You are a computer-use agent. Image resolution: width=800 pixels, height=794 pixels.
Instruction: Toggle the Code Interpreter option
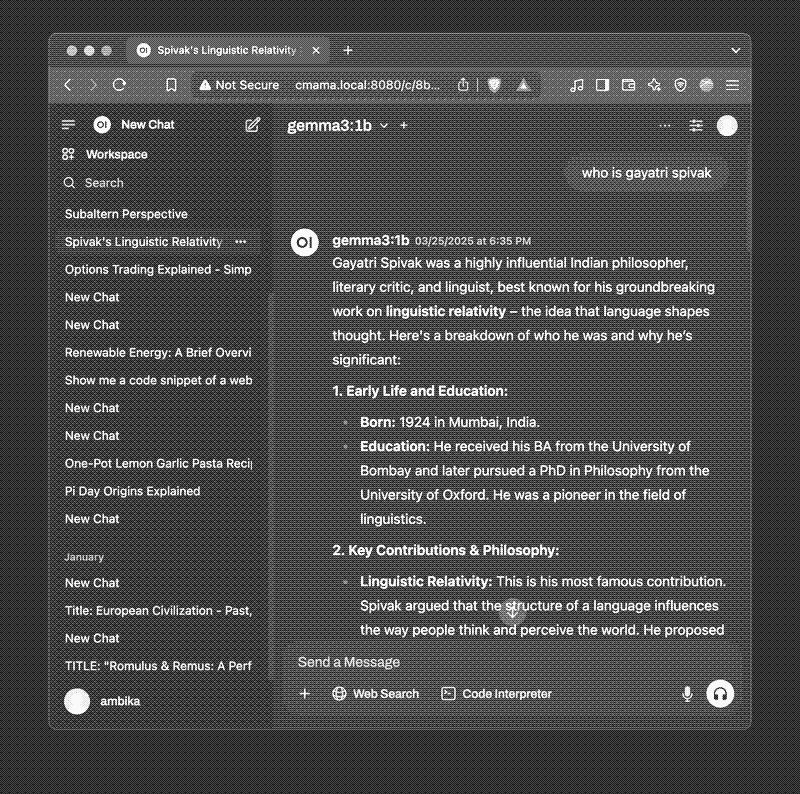(496, 694)
